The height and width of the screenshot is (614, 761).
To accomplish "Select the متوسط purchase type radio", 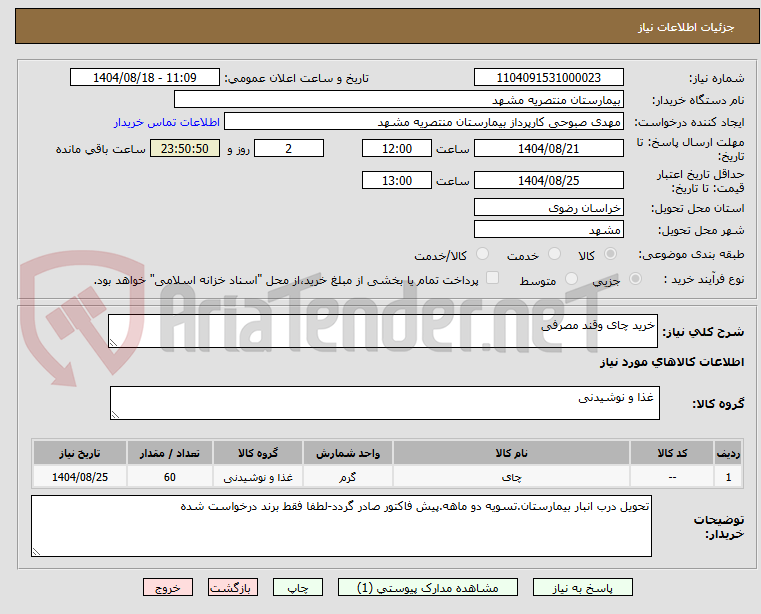I will click(x=571, y=279).
